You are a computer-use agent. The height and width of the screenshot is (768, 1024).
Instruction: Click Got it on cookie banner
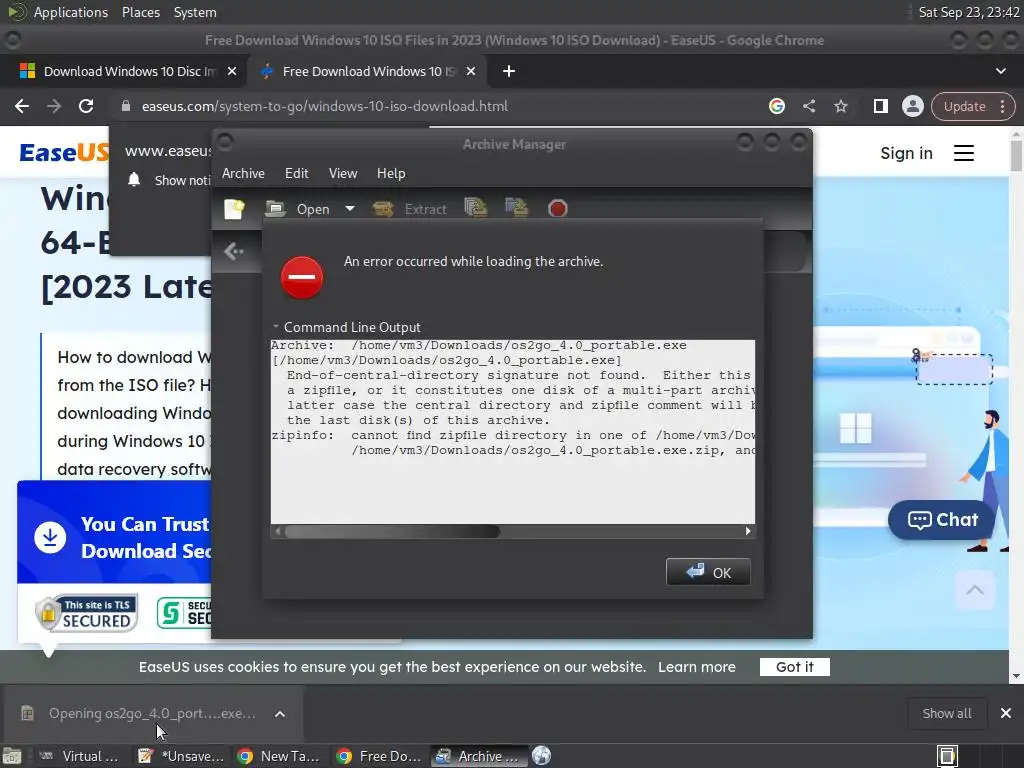795,667
